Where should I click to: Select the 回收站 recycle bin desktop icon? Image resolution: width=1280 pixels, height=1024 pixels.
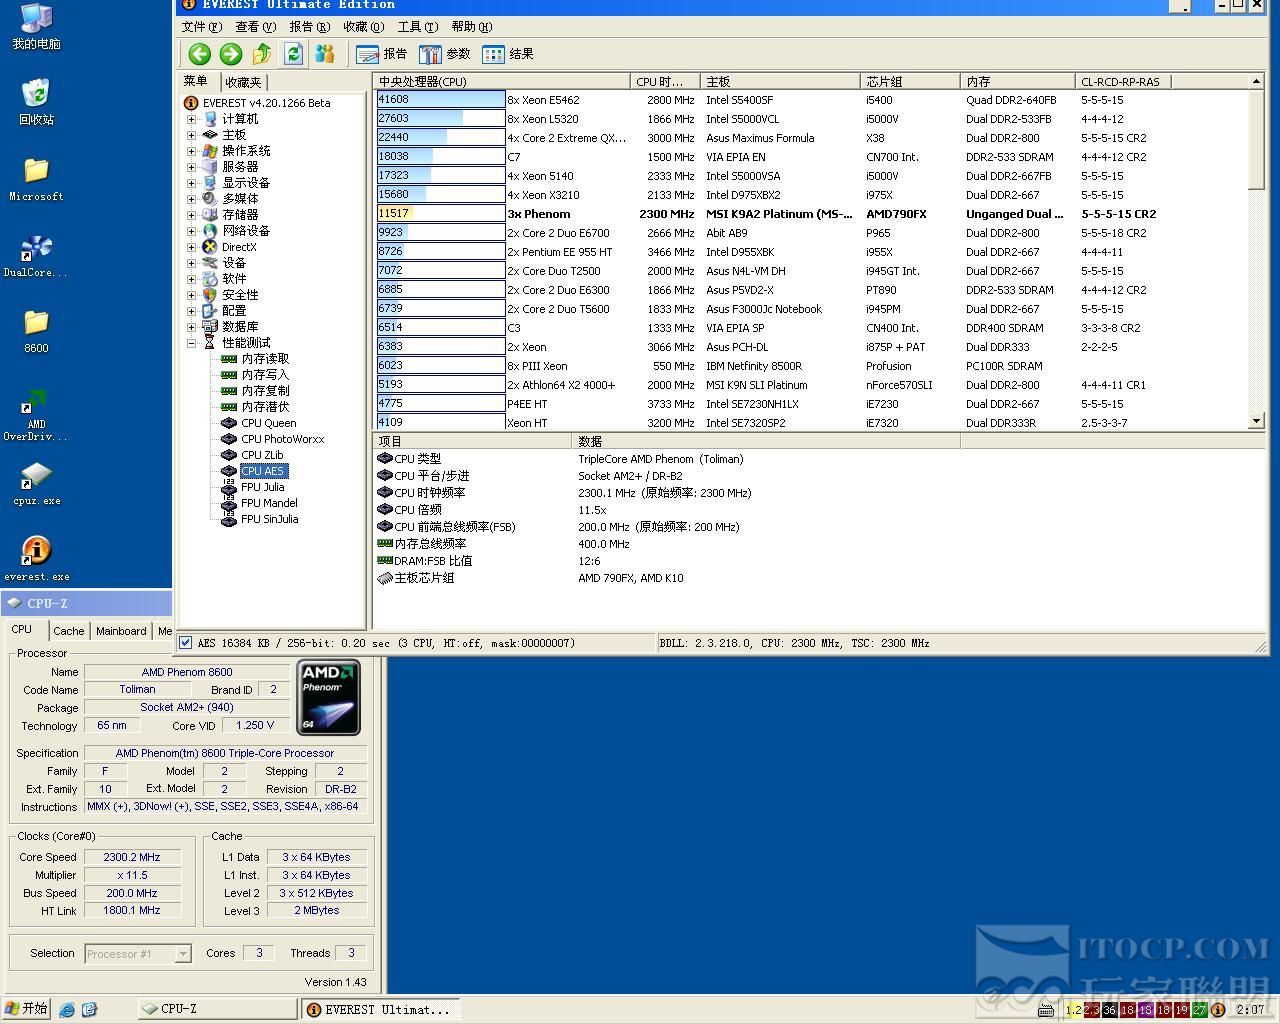(36, 102)
